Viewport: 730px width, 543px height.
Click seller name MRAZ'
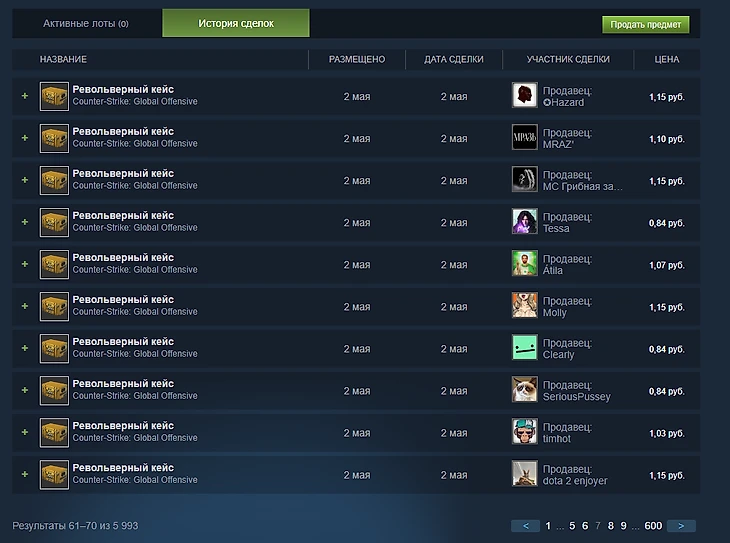click(558, 144)
